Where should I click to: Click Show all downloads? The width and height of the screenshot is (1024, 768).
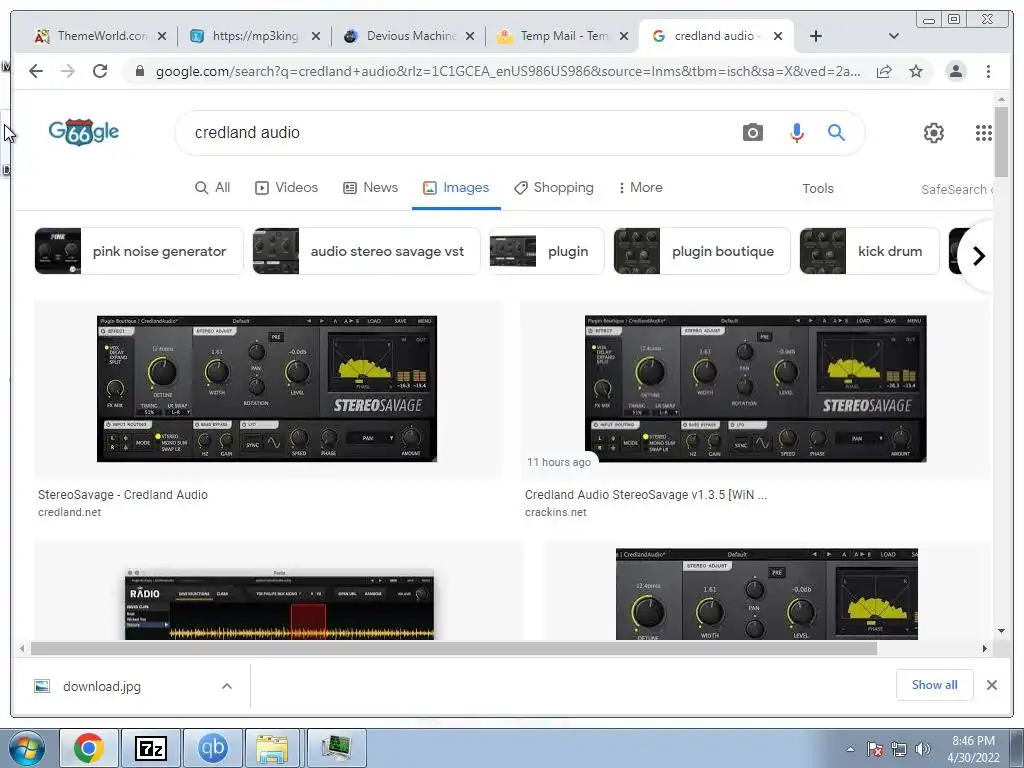[935, 684]
